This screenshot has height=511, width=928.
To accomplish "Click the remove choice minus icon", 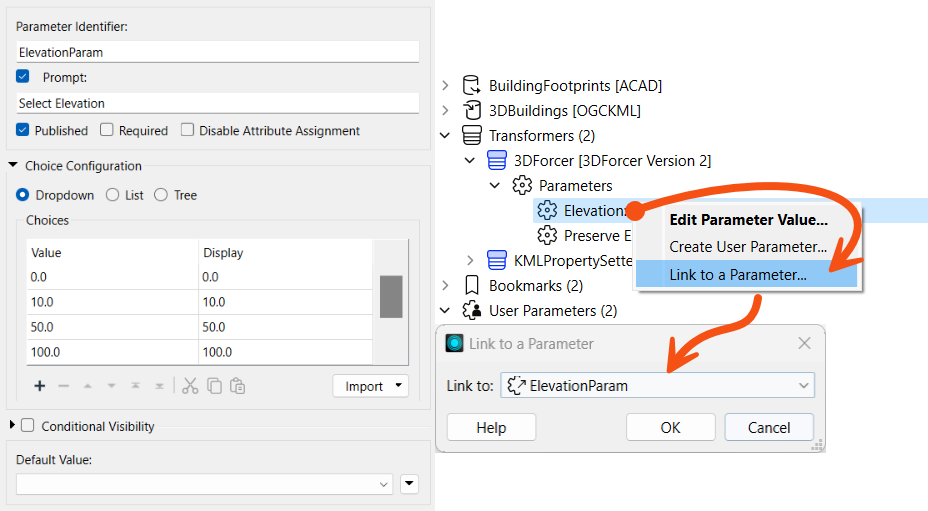I will (64, 386).
